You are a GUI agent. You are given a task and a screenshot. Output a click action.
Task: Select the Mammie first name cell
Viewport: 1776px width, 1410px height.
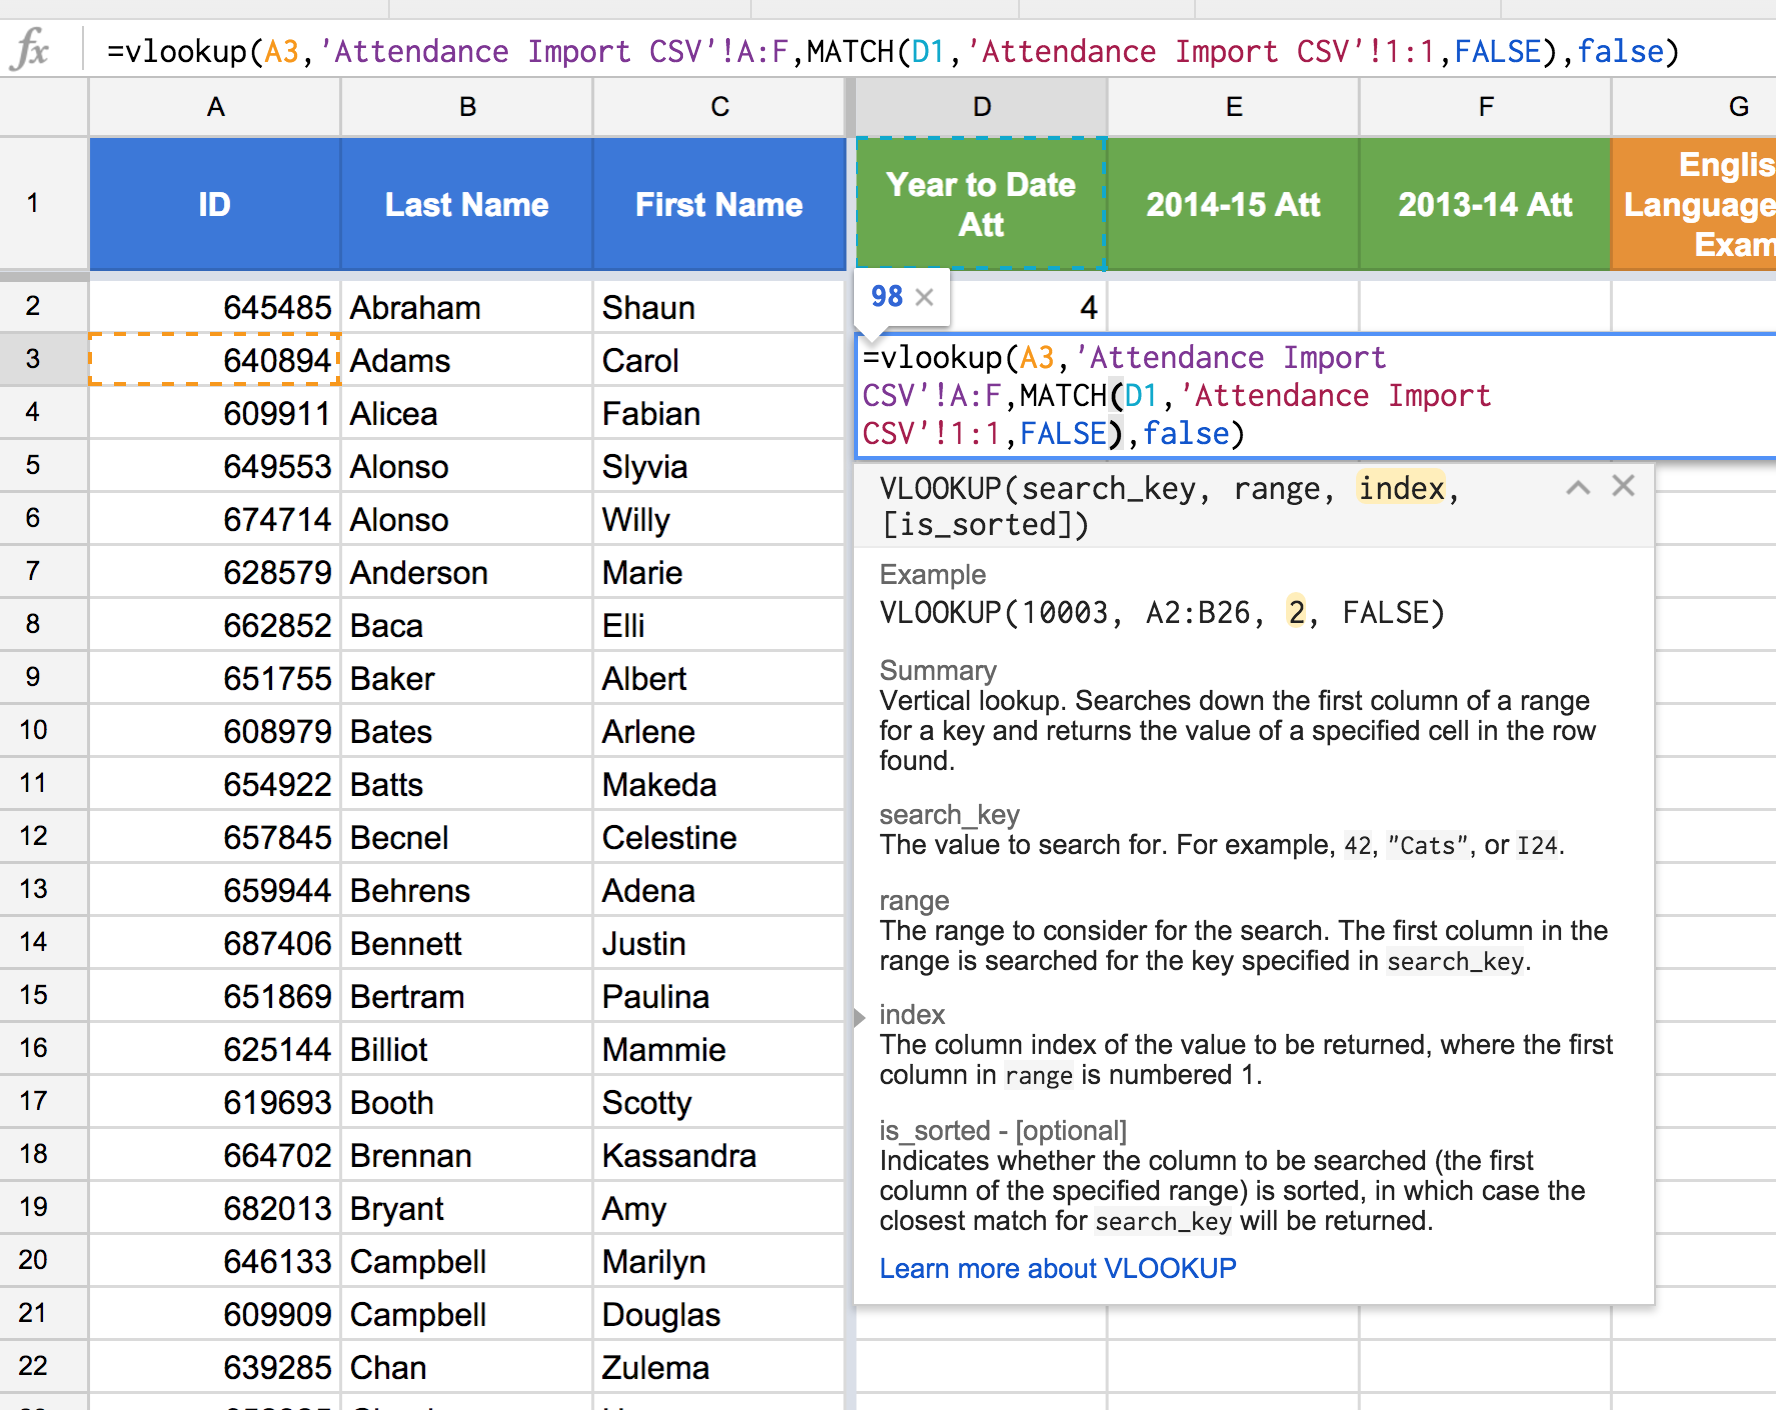719,1049
